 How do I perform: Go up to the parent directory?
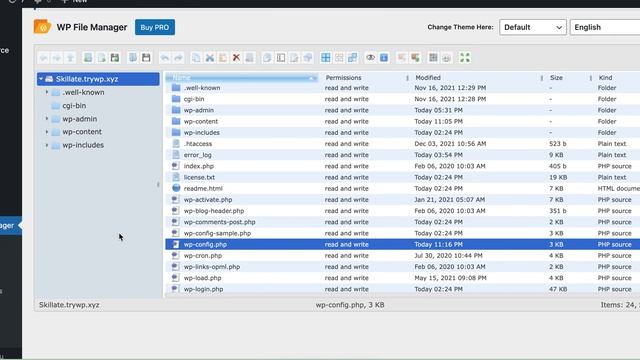click(70, 58)
